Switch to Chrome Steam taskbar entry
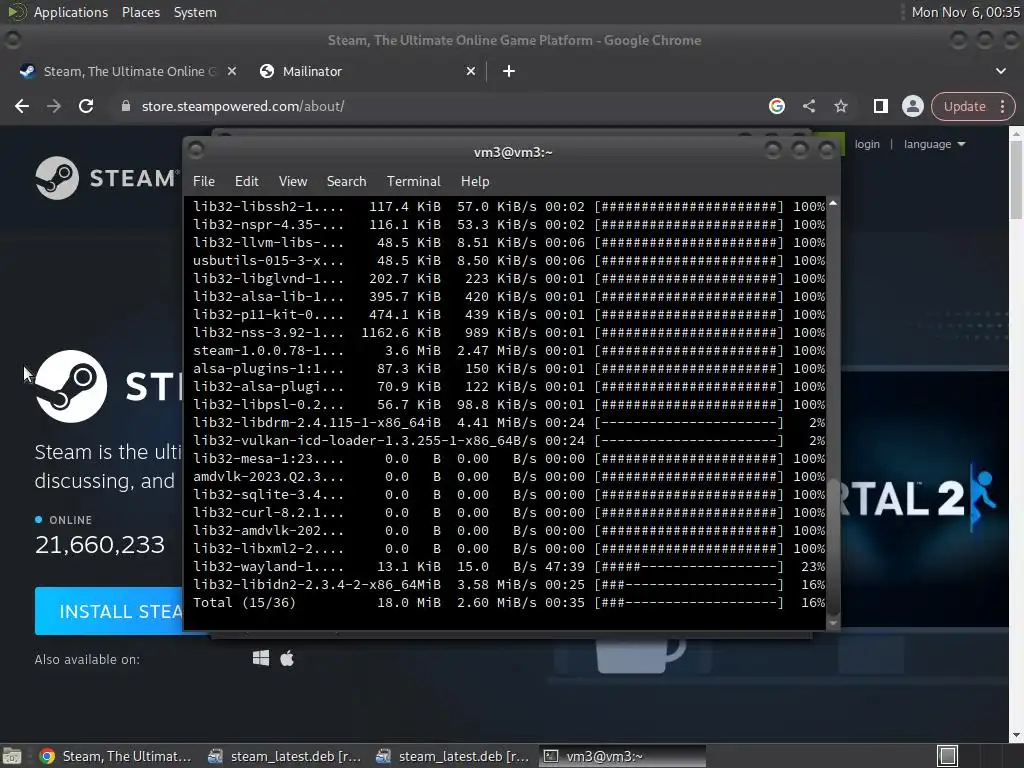Viewport: 1024px width, 768px height. [x=116, y=756]
